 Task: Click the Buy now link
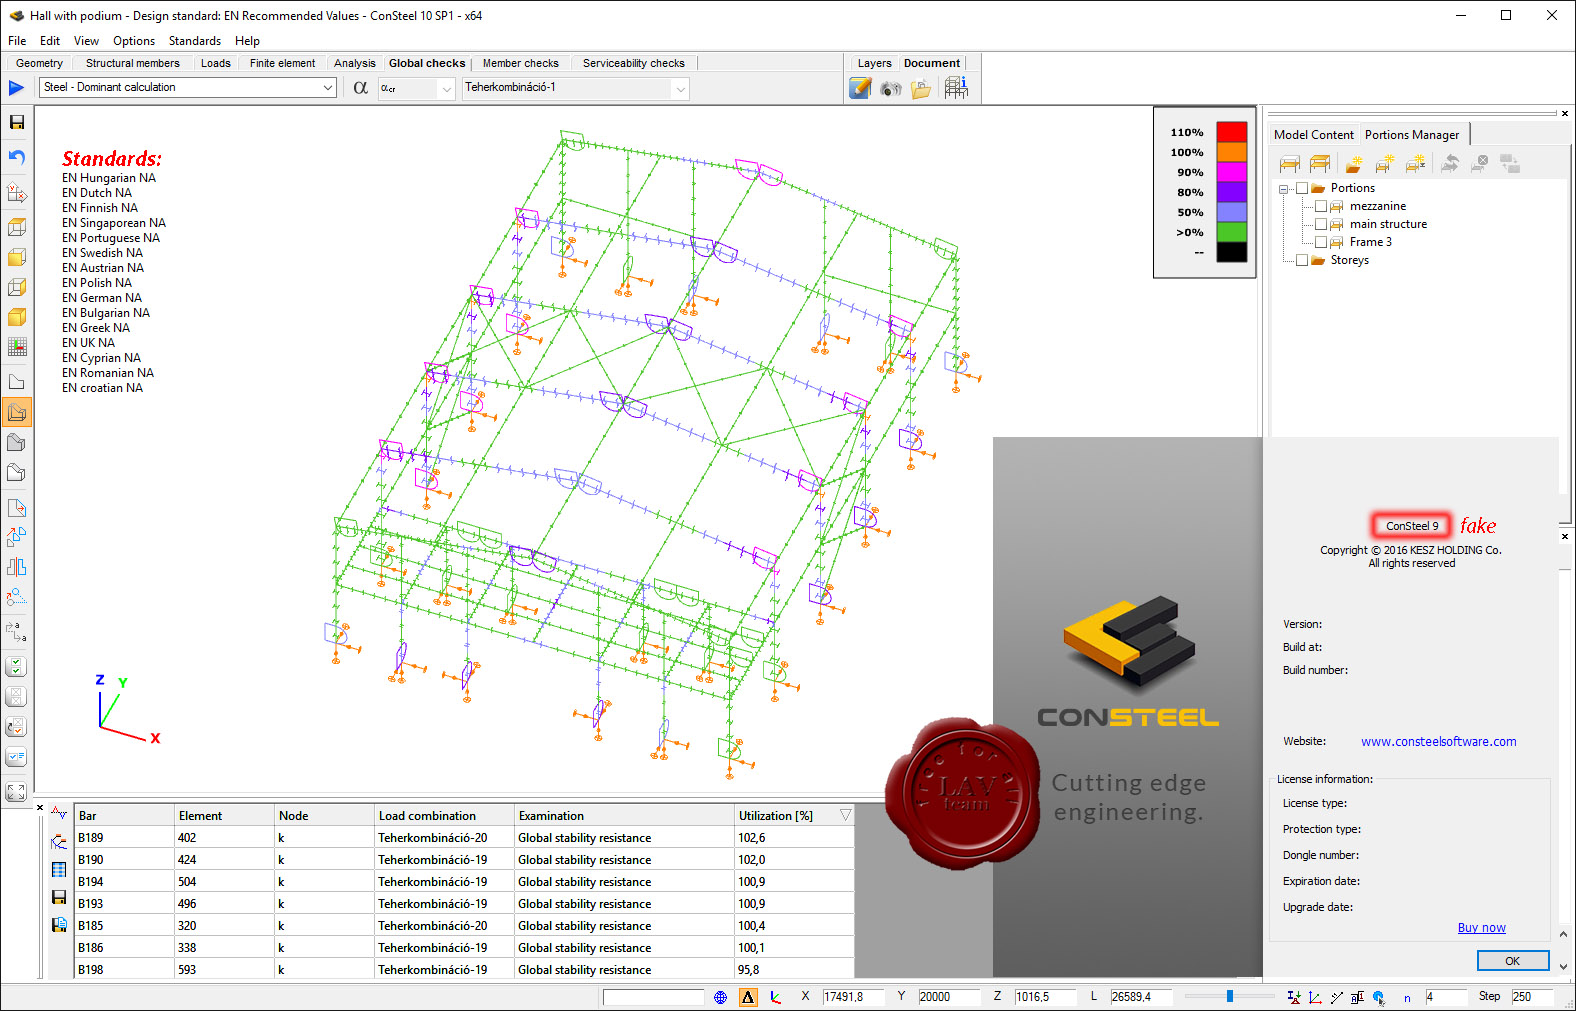[1481, 928]
